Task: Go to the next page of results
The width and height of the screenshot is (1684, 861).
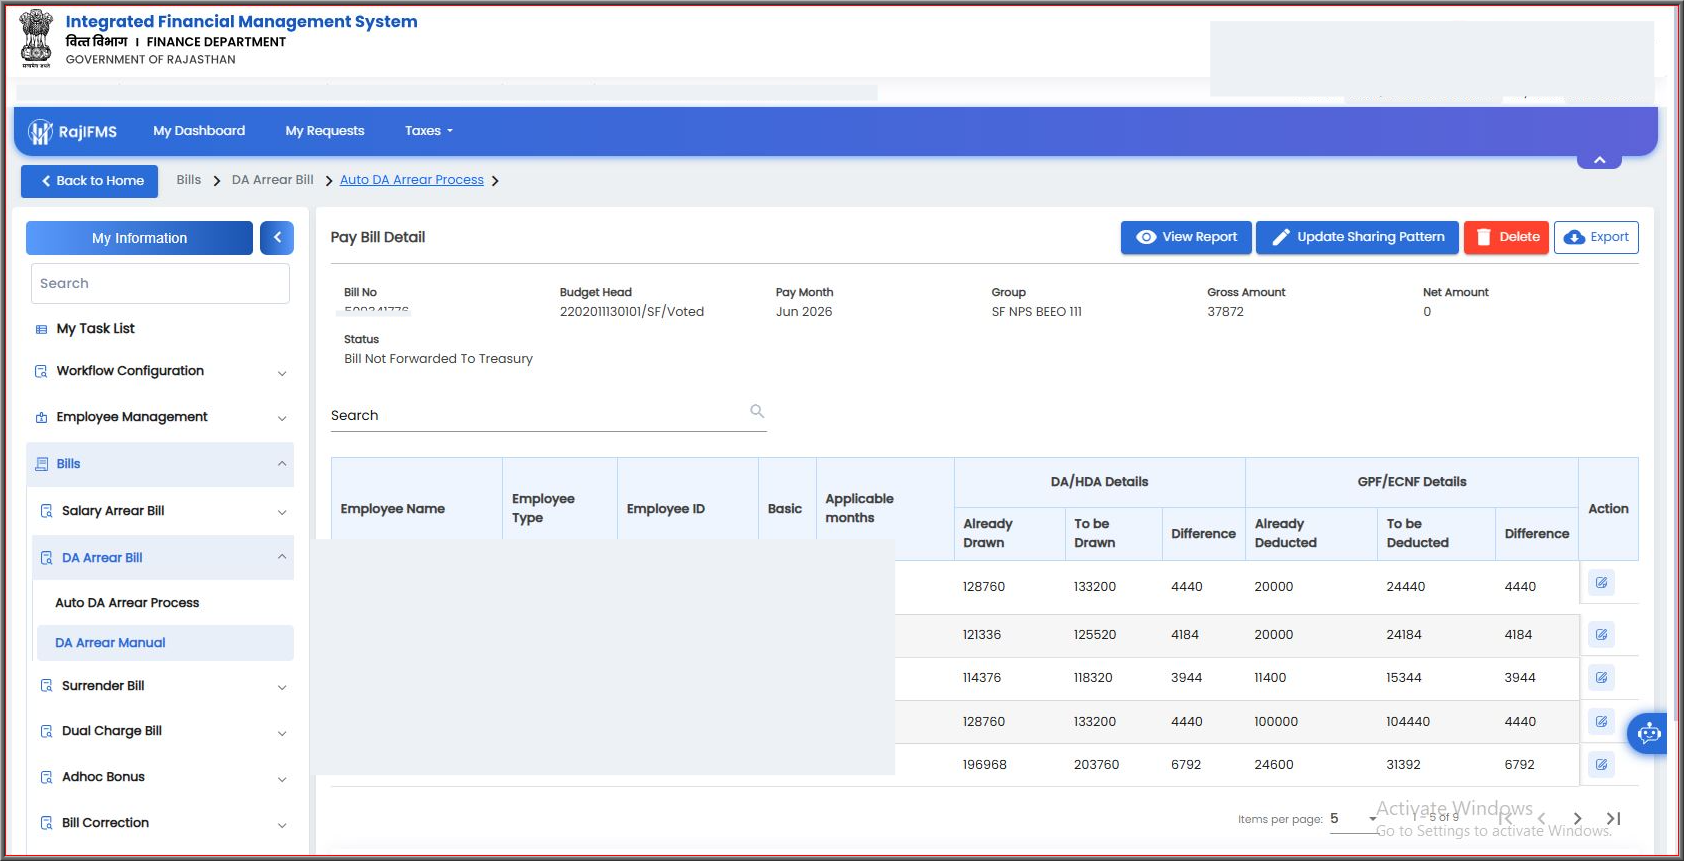Action: (1577, 819)
